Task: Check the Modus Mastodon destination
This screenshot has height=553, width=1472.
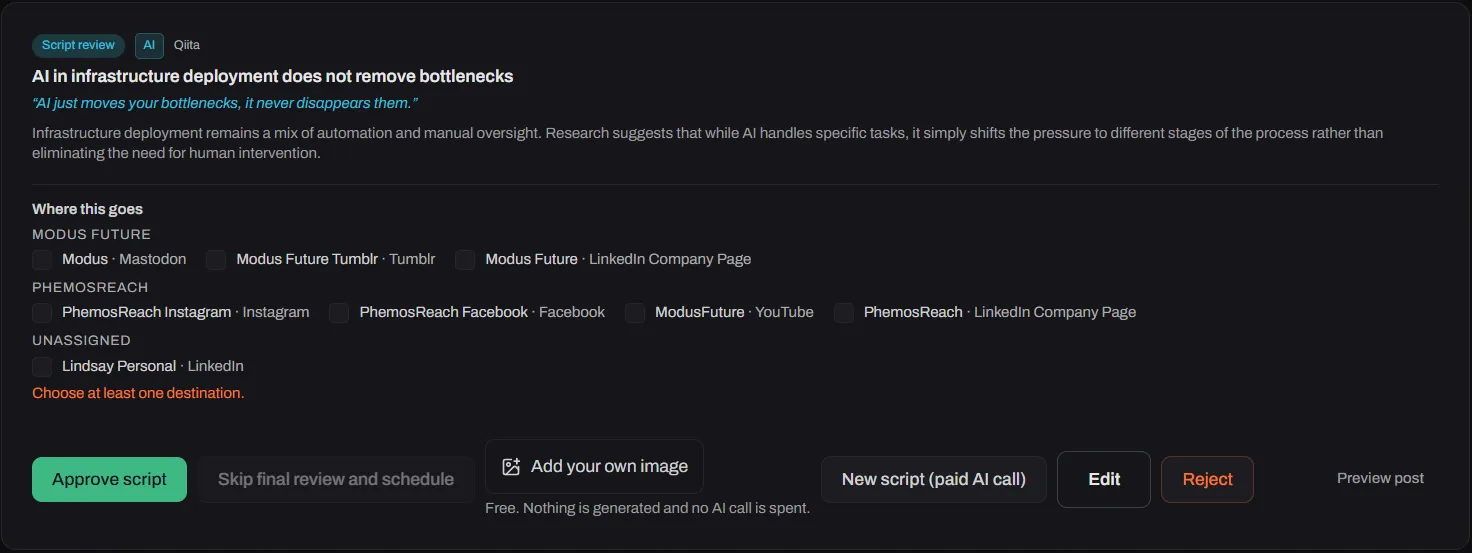Action: [x=42, y=260]
